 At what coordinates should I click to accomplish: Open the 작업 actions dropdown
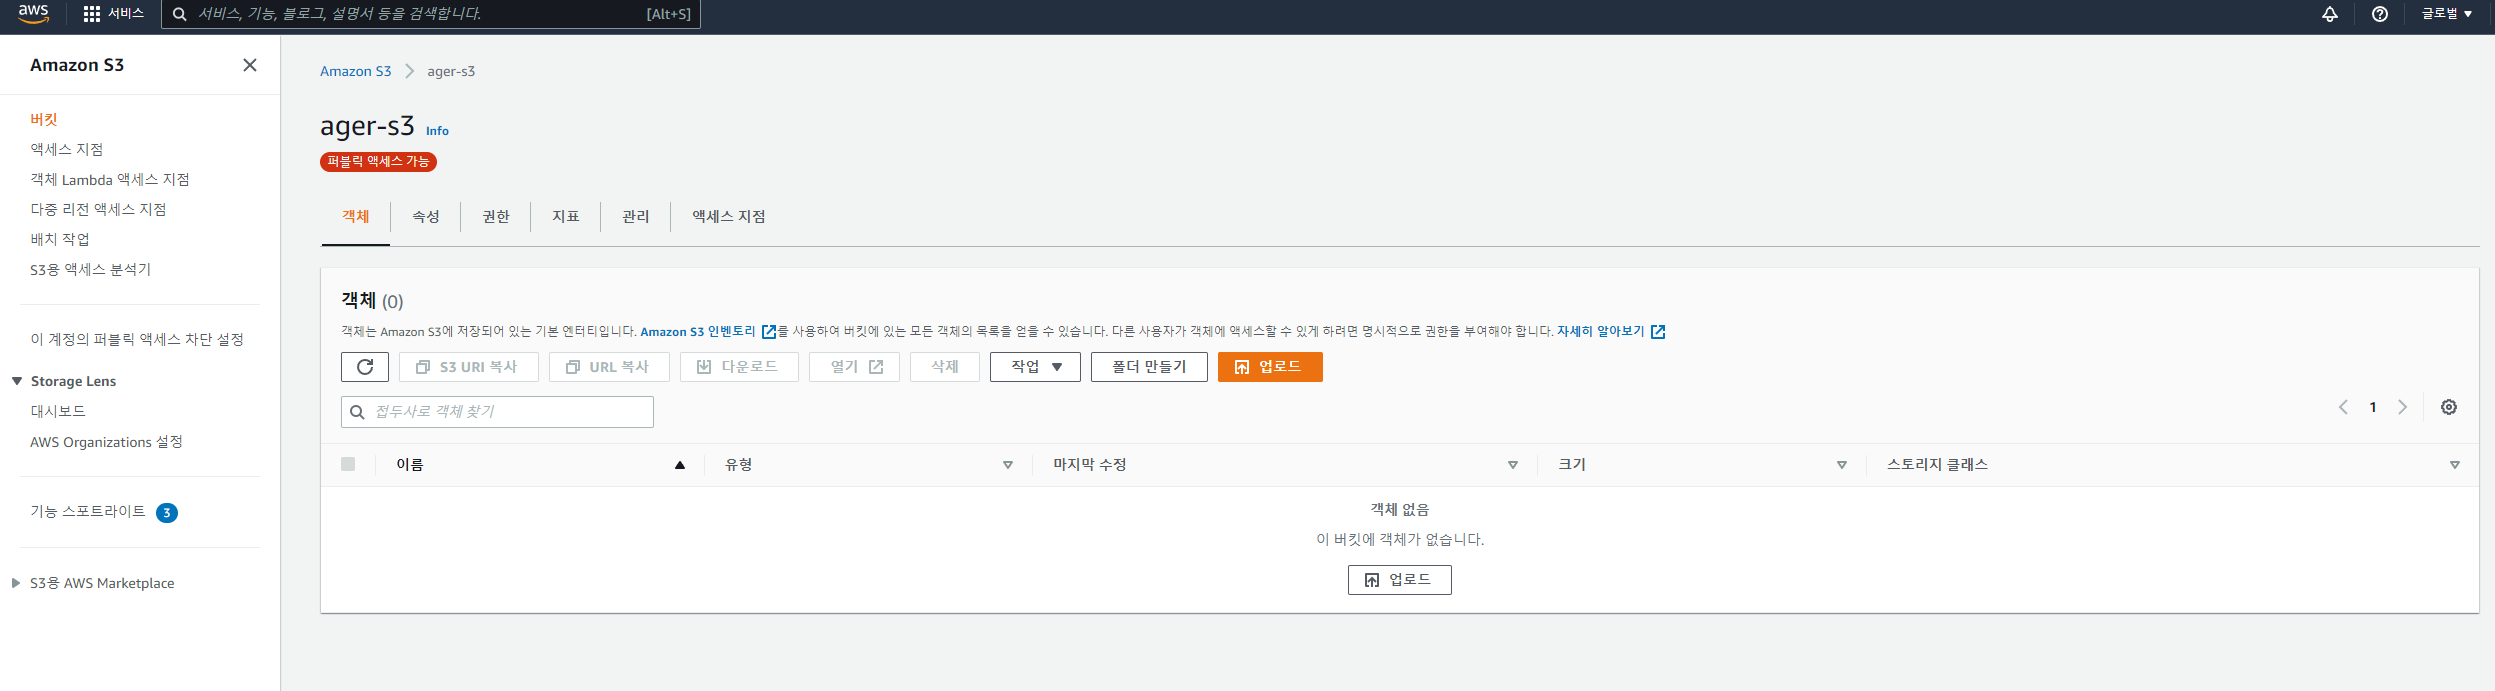(1035, 367)
